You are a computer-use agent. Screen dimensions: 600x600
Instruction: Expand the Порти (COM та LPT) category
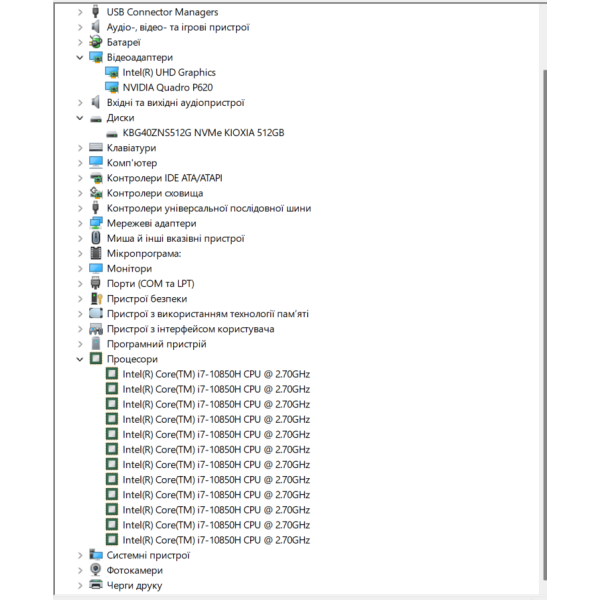coord(80,284)
